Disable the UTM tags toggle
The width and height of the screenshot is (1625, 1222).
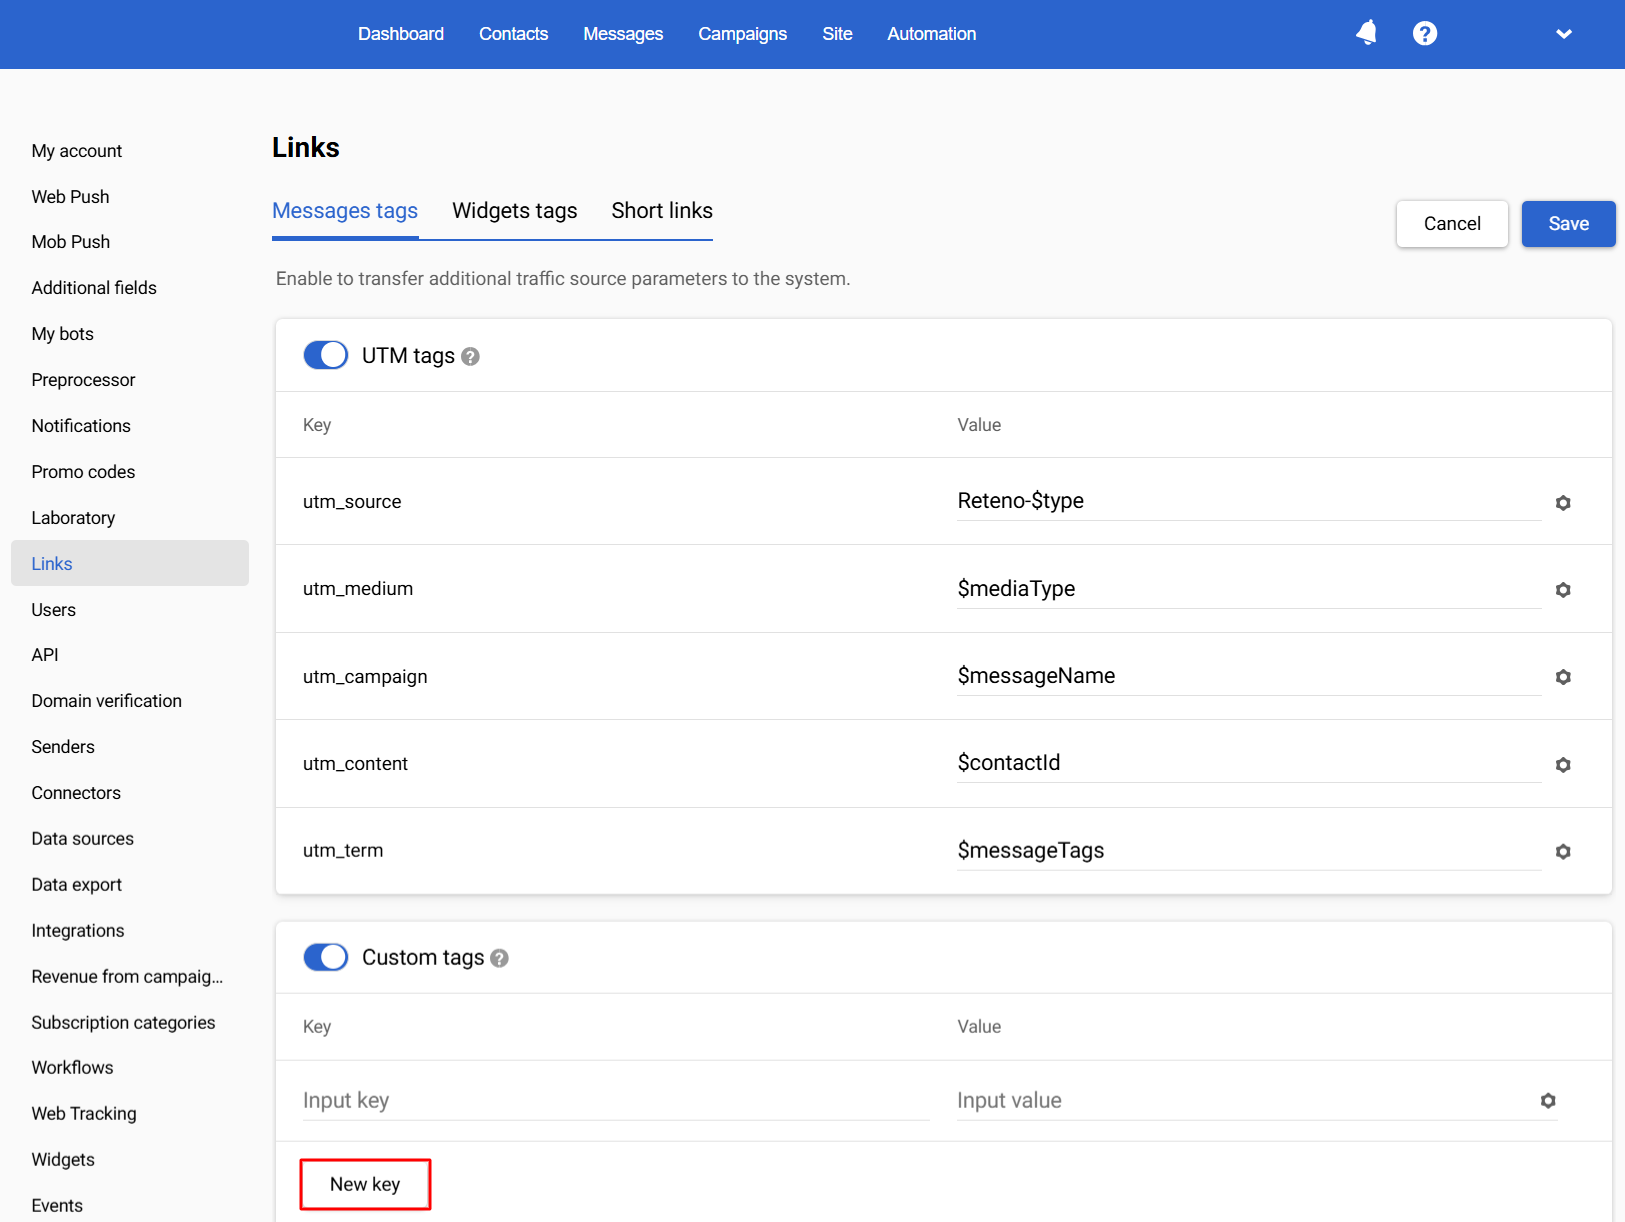pyautogui.click(x=326, y=355)
